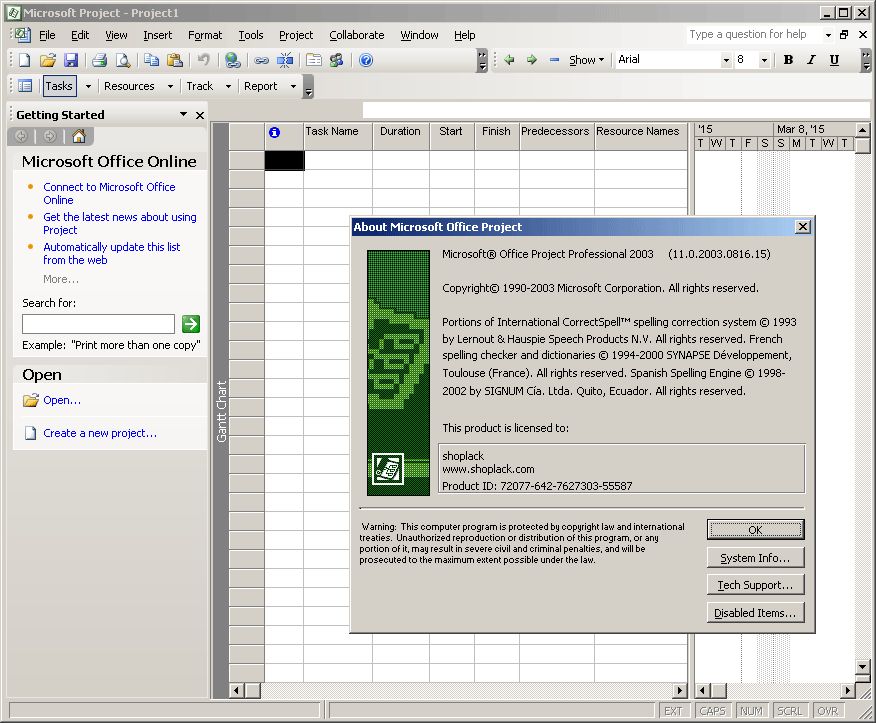Screen dimensions: 876x723
Task: Start search with the green arrow button
Action: 191,324
